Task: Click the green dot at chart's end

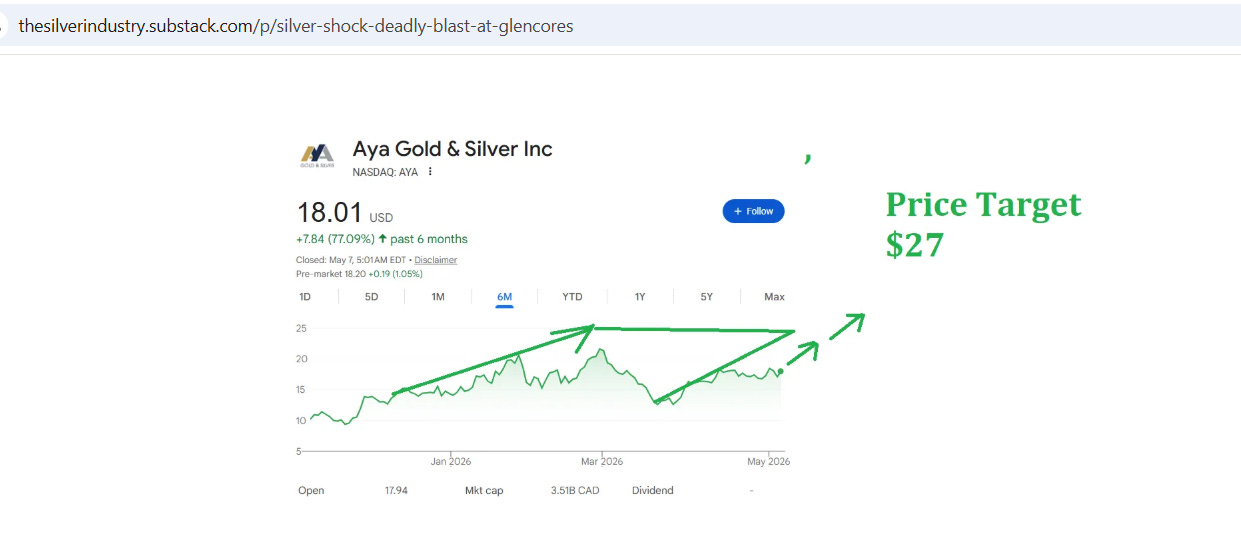Action: [x=780, y=371]
